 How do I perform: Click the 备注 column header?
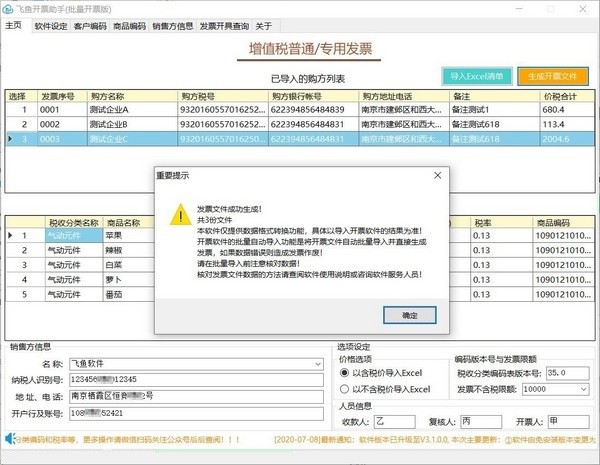pos(494,96)
